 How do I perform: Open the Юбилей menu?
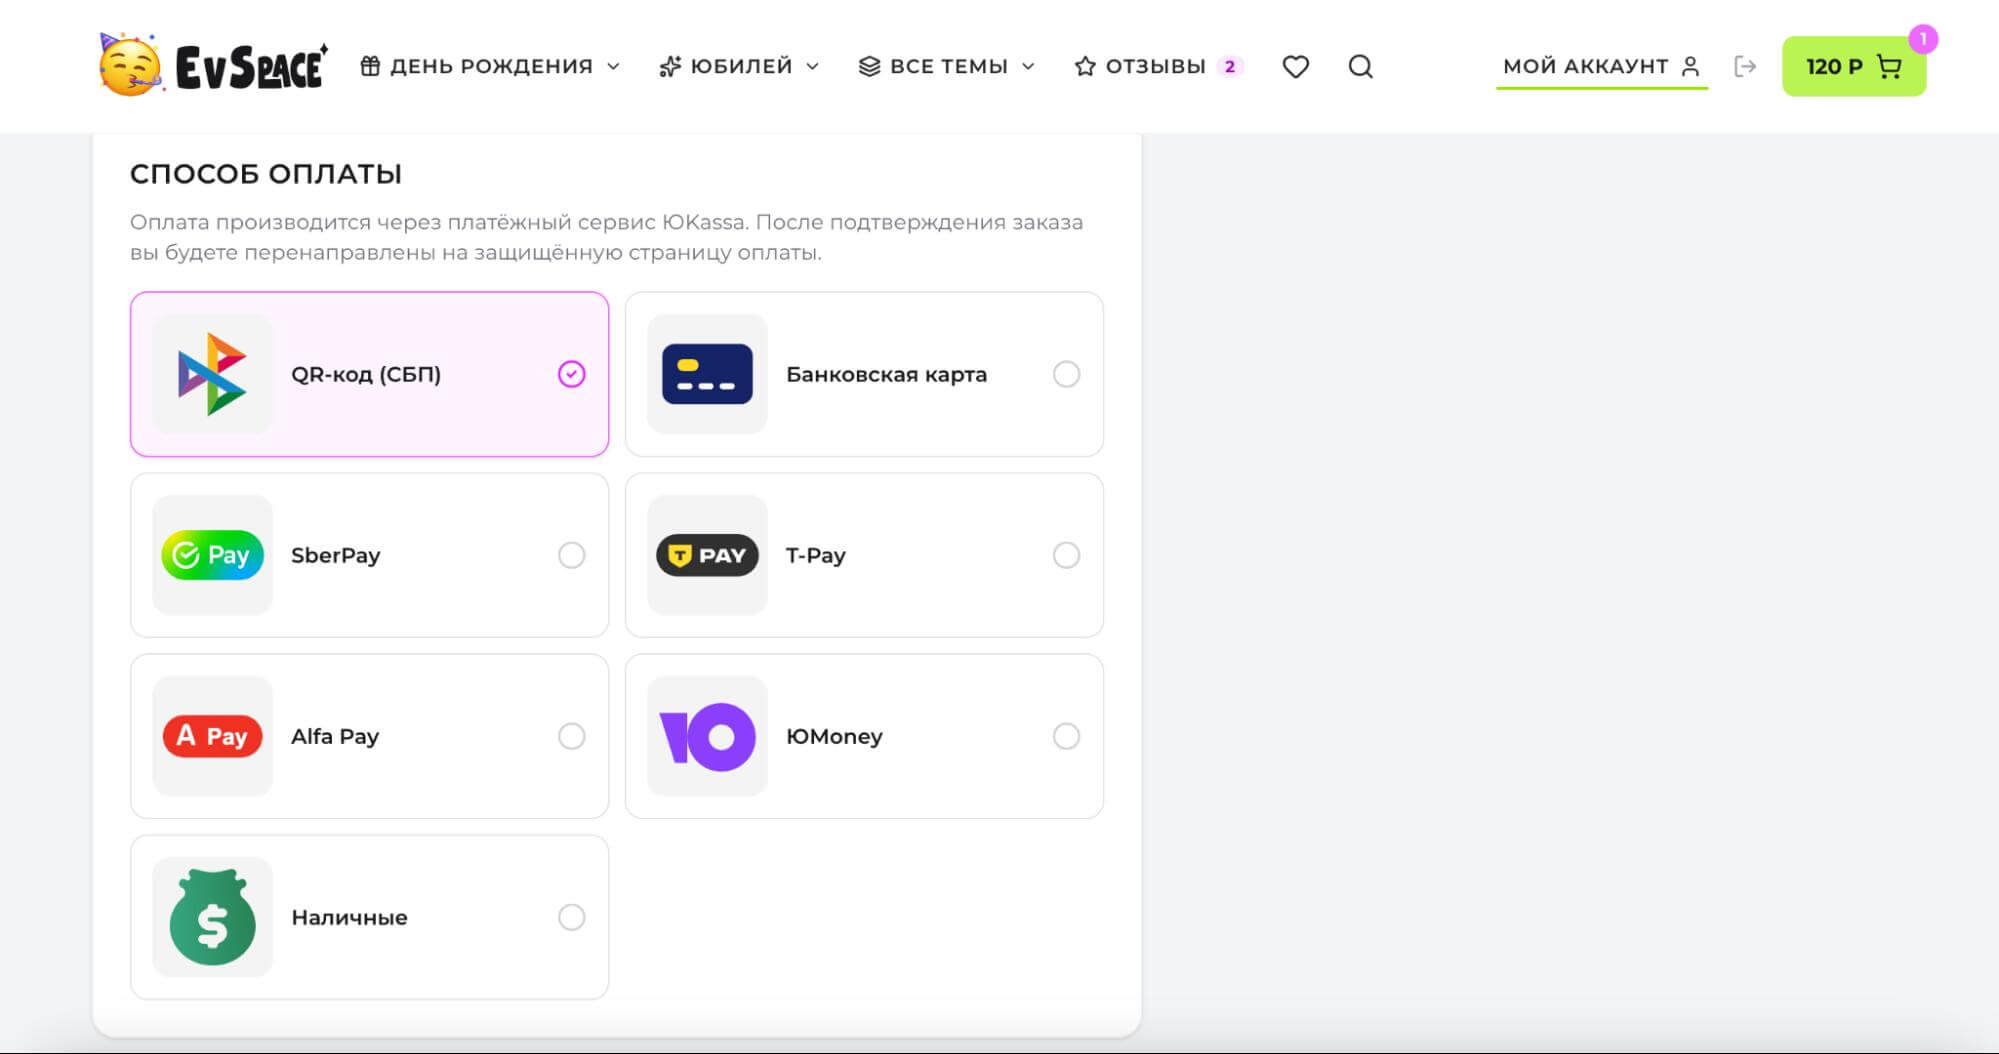click(739, 66)
